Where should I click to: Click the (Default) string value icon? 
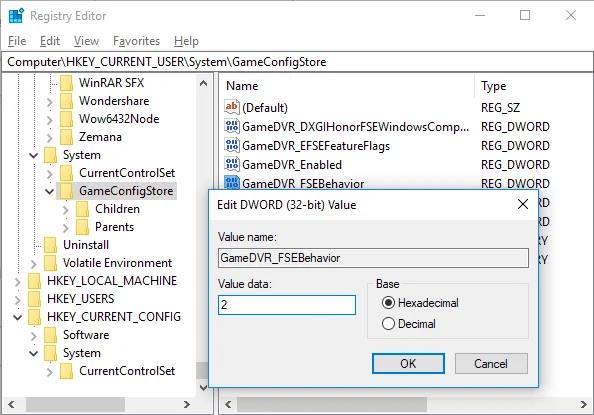[x=231, y=107]
